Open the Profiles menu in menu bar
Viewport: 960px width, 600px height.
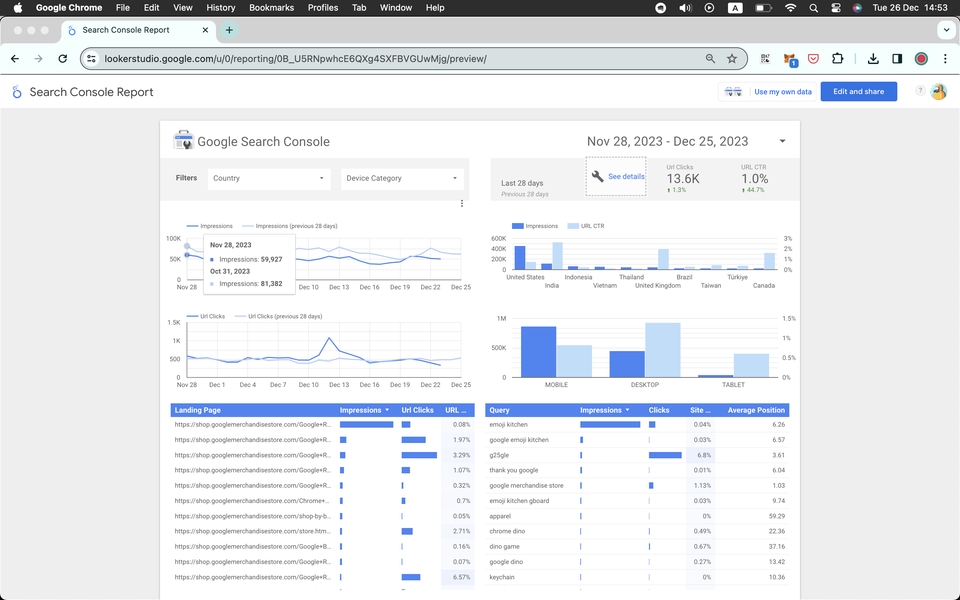[x=323, y=7]
